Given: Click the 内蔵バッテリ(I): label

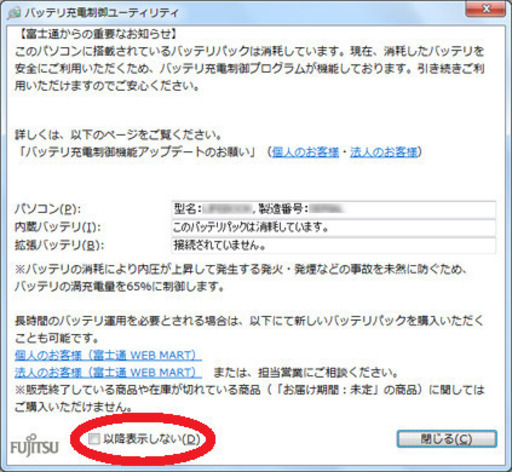Looking at the screenshot, I should (58, 227).
